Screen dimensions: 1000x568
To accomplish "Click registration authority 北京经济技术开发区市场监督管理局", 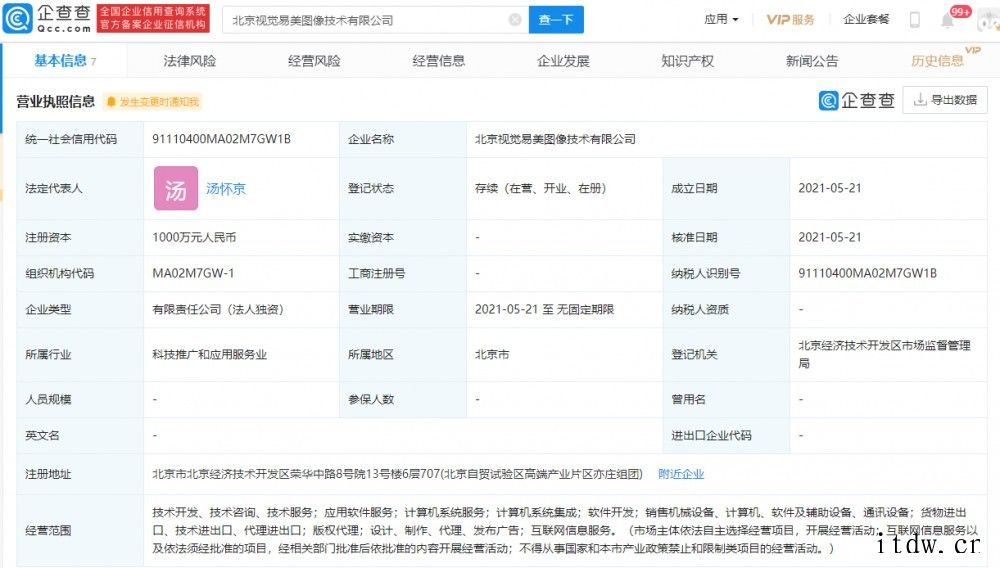I will pyautogui.click(x=884, y=354).
